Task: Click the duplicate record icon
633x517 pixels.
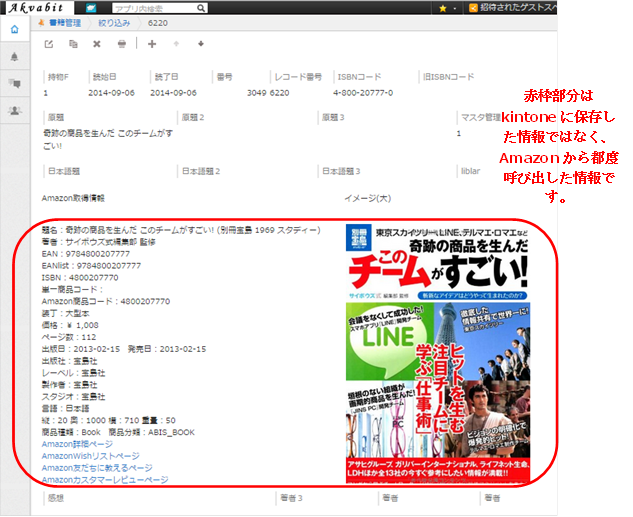Action: click(73, 44)
